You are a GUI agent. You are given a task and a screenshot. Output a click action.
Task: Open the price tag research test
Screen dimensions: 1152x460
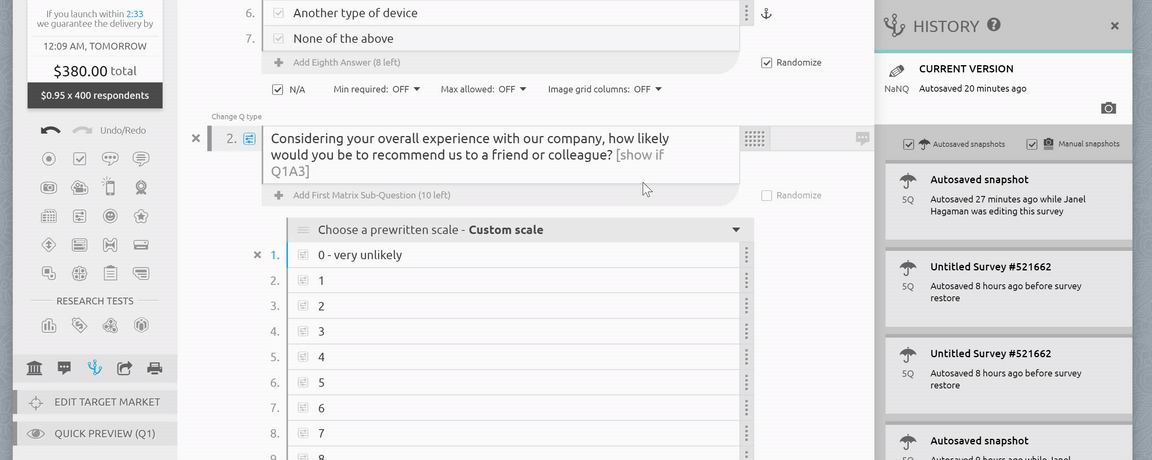point(79,325)
